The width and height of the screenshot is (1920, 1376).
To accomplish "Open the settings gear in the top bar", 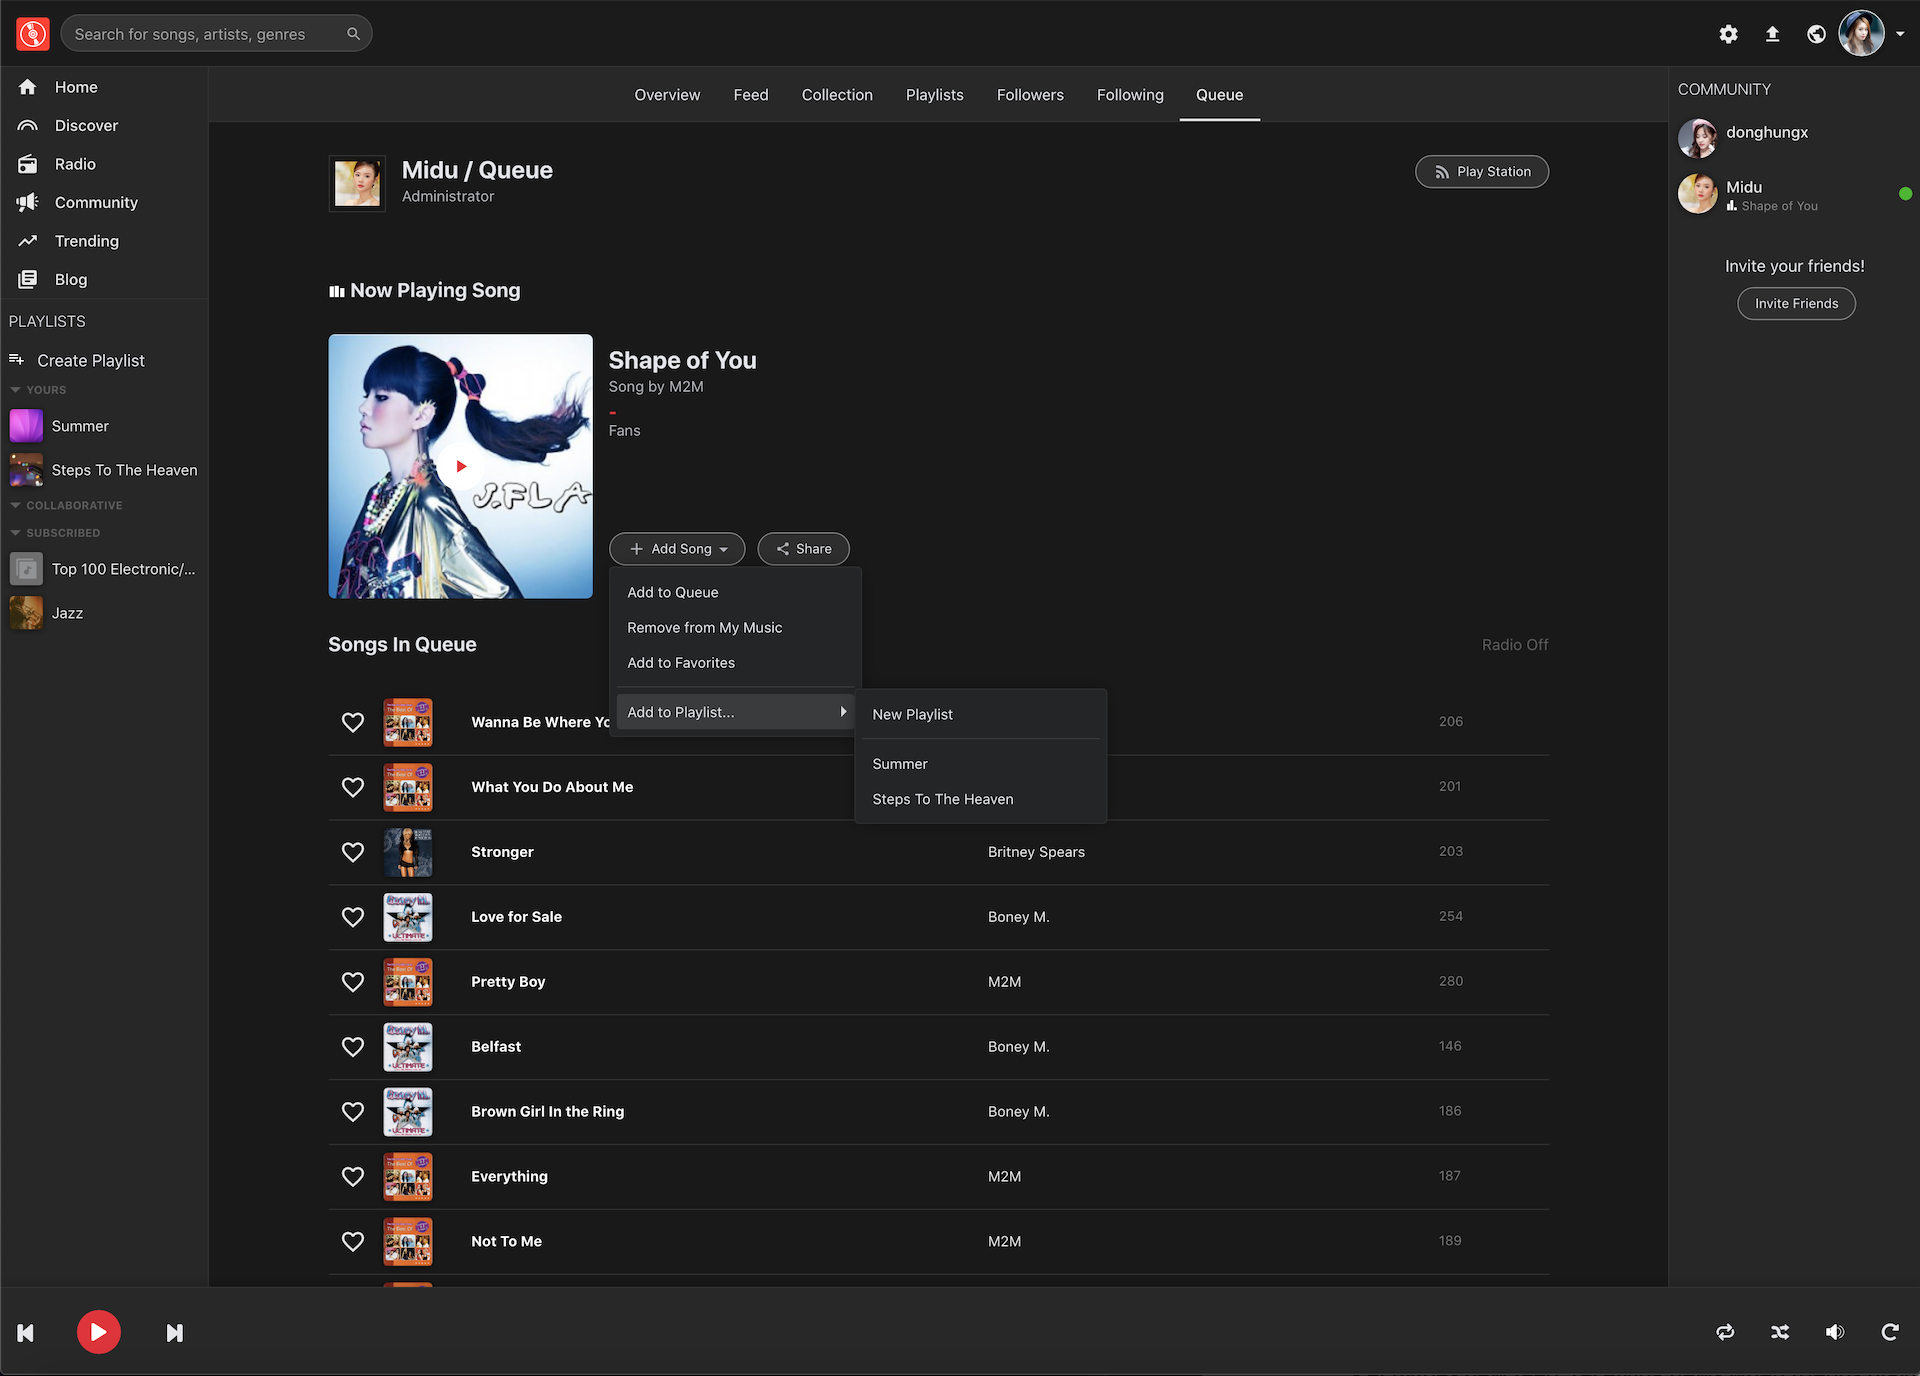I will (x=1729, y=33).
